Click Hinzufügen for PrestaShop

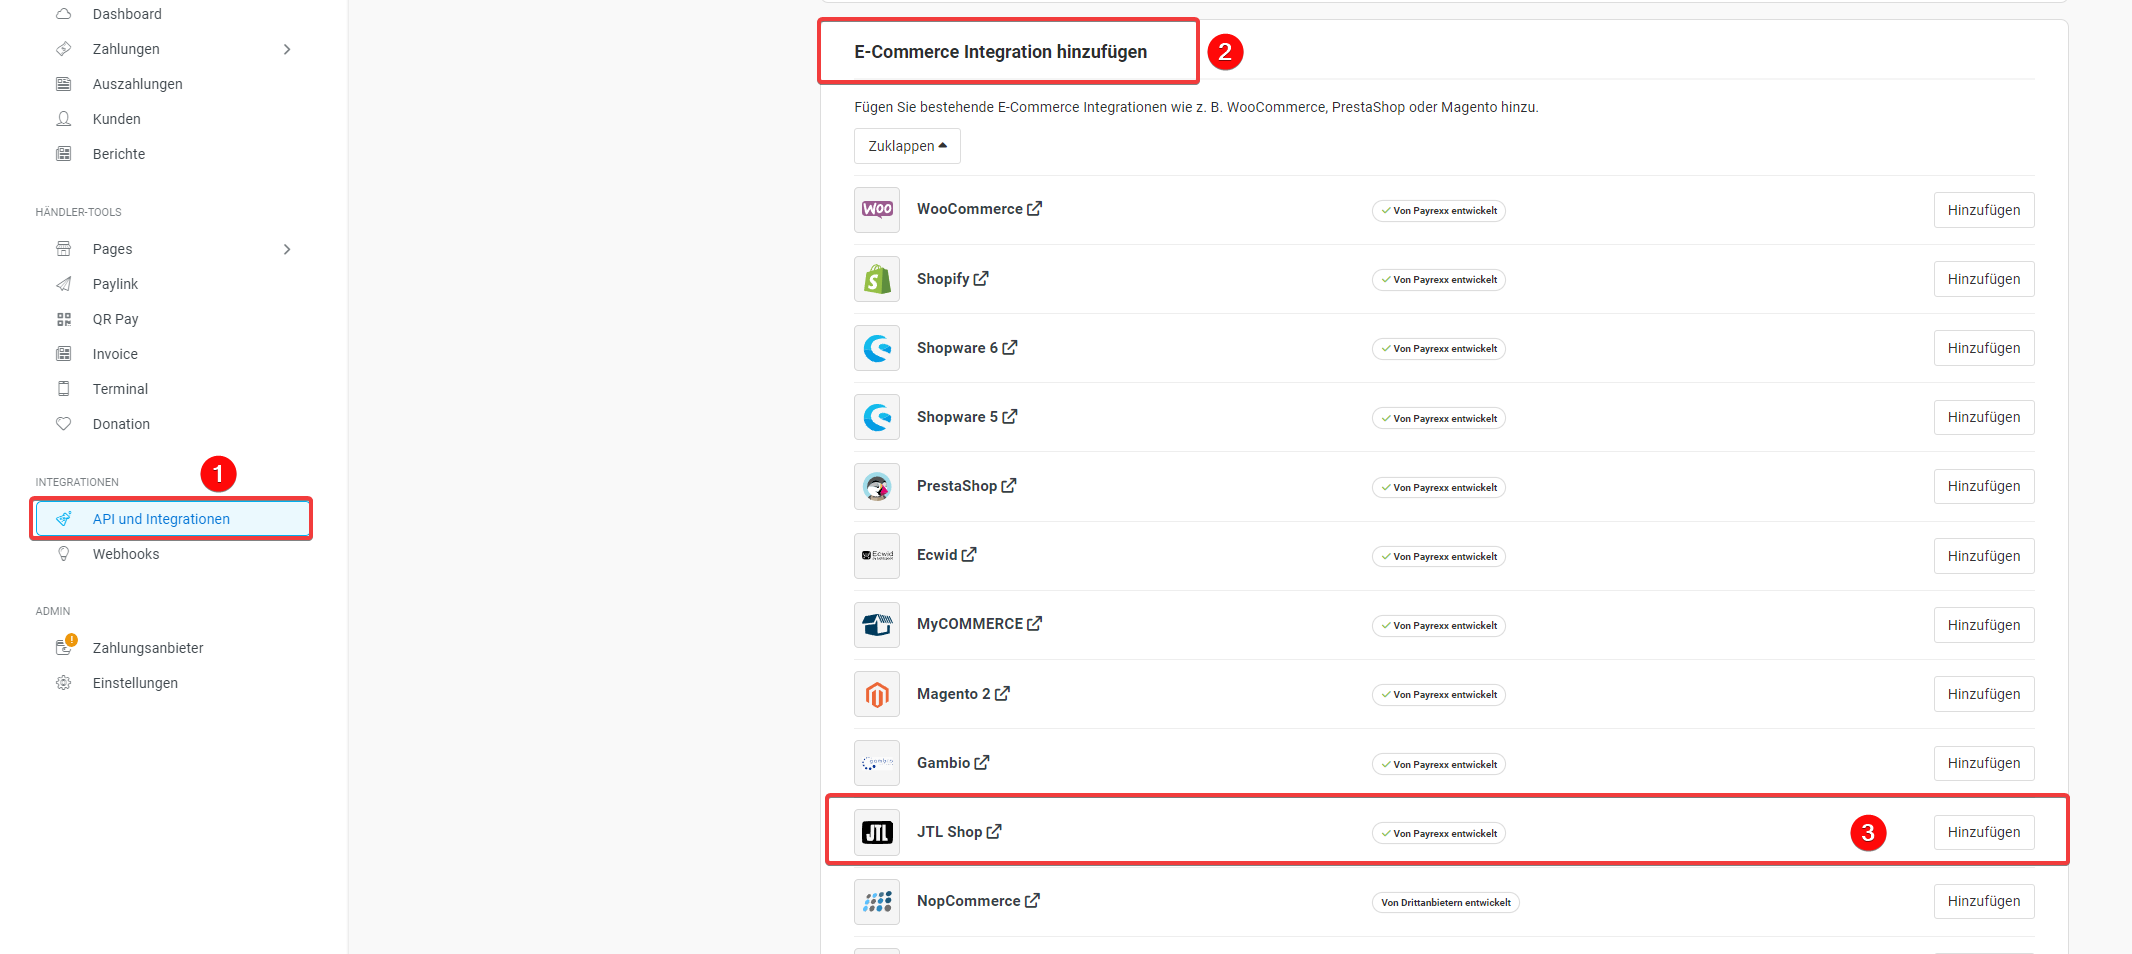click(x=1984, y=486)
